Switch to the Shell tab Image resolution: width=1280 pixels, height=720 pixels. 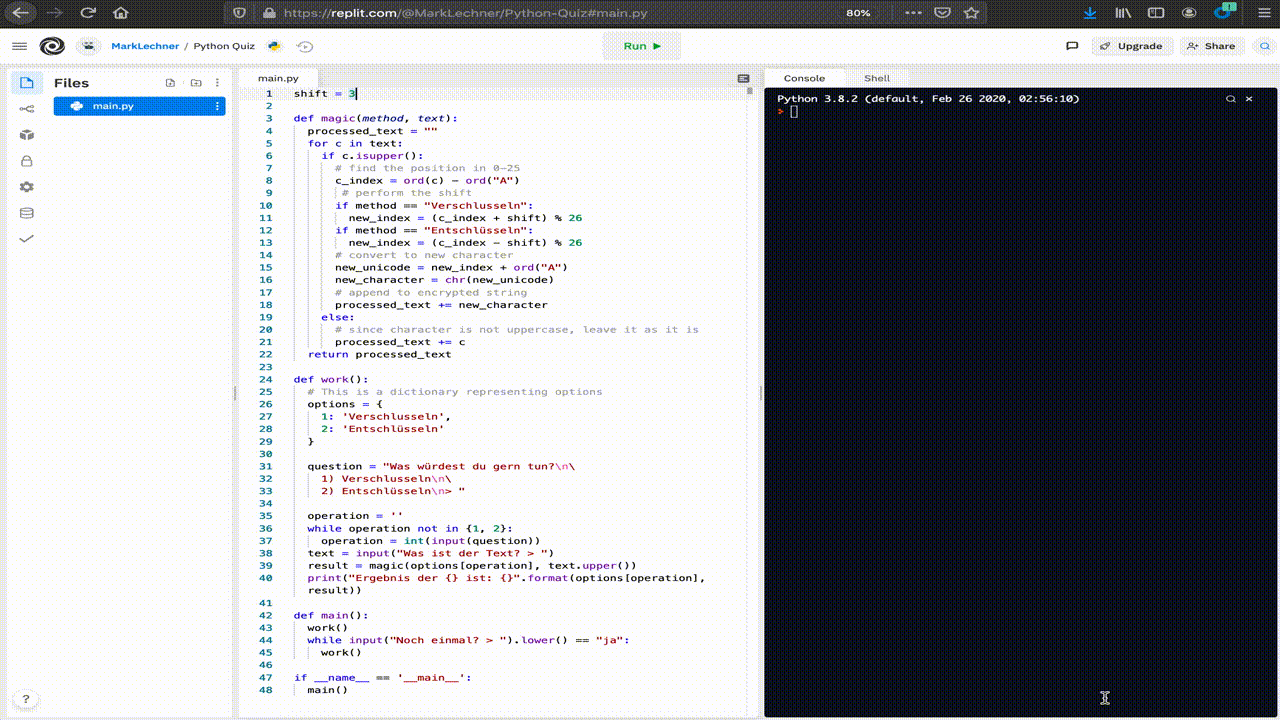point(877,78)
